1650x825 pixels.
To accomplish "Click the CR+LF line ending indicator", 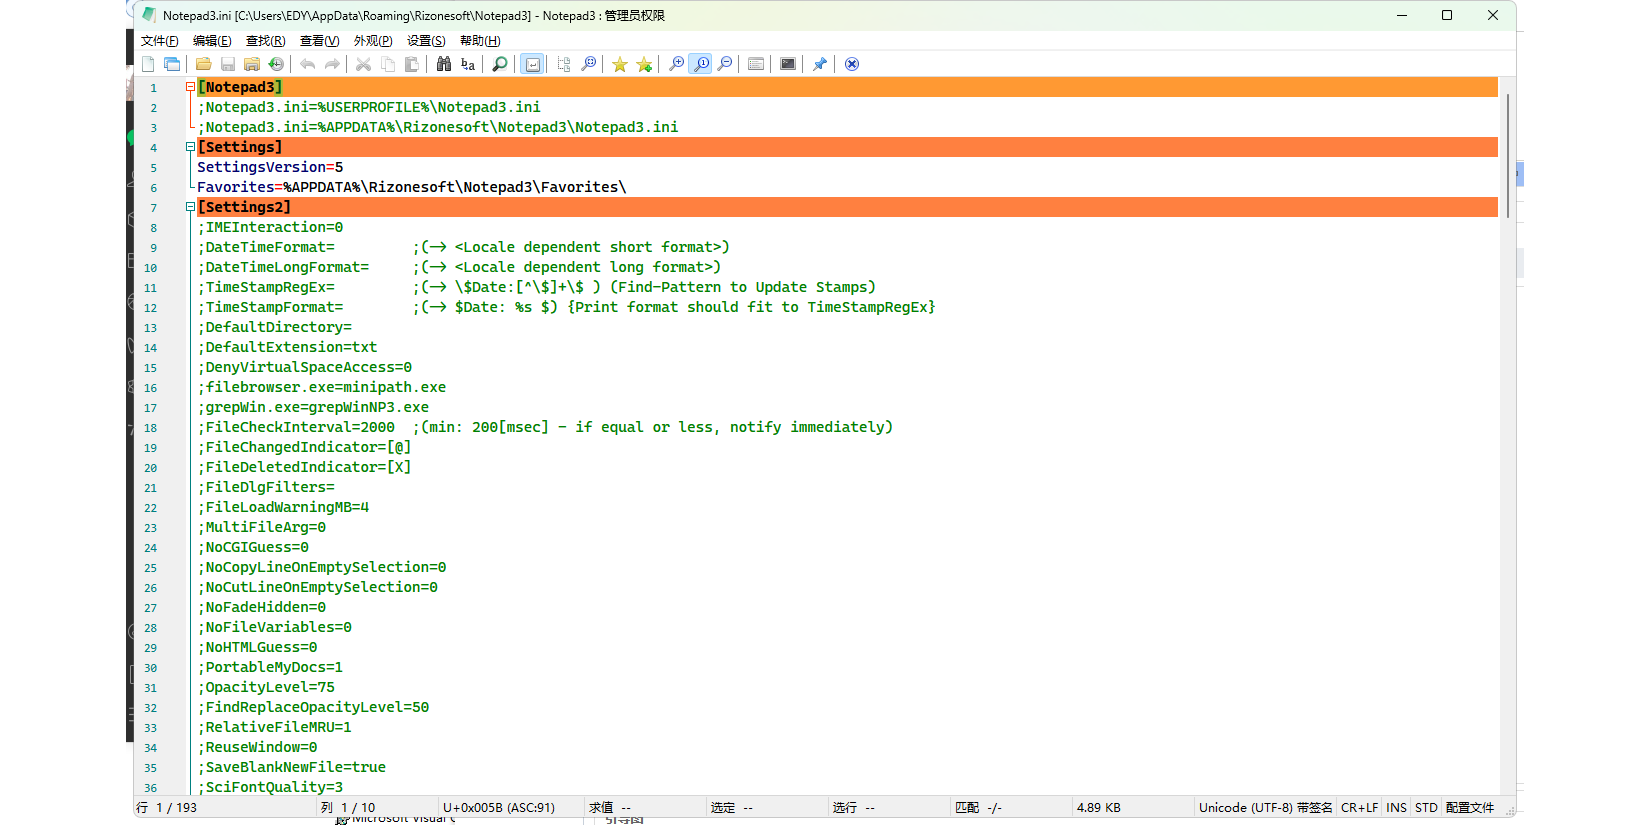I will click(x=1359, y=808).
